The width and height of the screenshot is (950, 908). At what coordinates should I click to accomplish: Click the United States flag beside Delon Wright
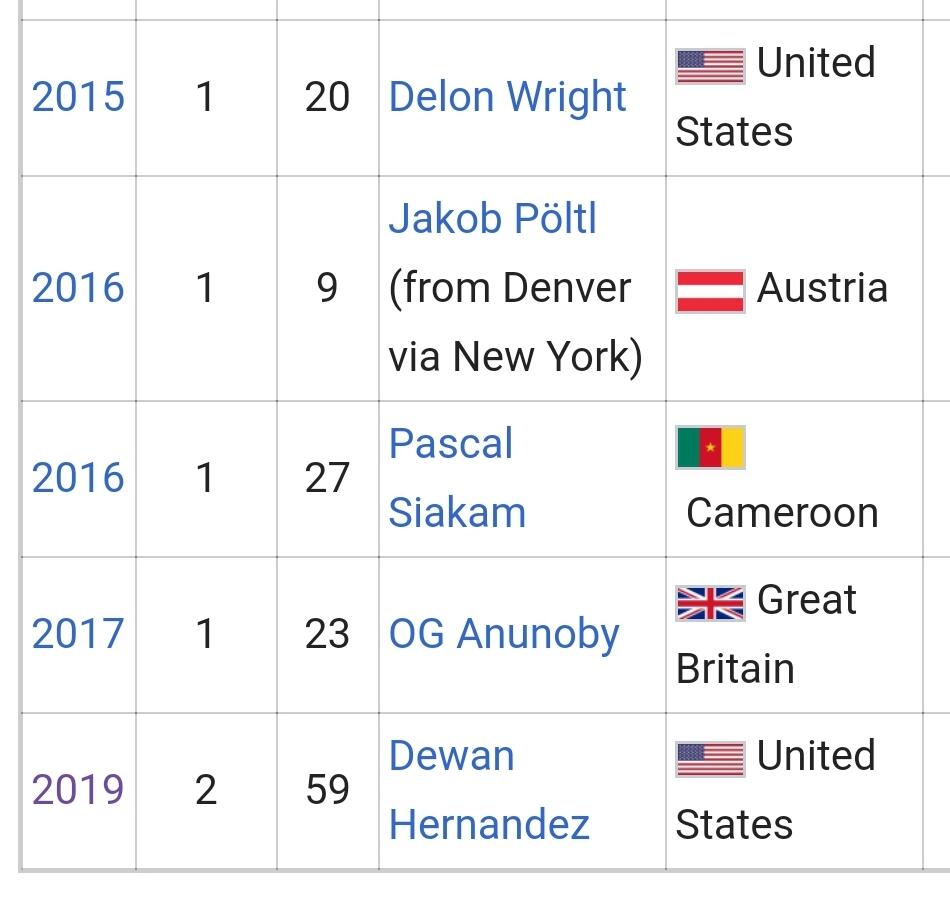click(x=710, y=67)
